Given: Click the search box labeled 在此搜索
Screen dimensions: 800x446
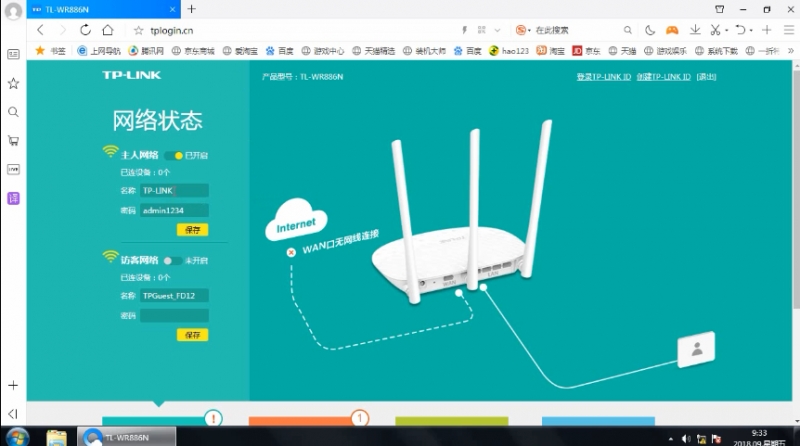Looking at the screenshot, I should pyautogui.click(x=577, y=30).
